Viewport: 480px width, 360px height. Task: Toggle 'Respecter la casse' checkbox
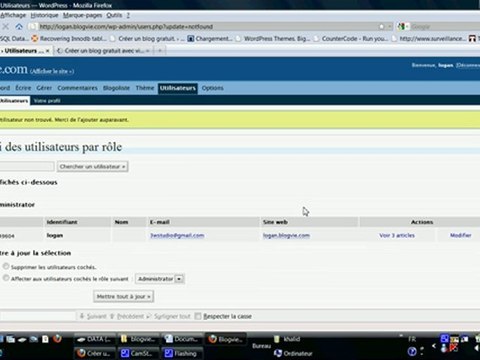coord(198,316)
